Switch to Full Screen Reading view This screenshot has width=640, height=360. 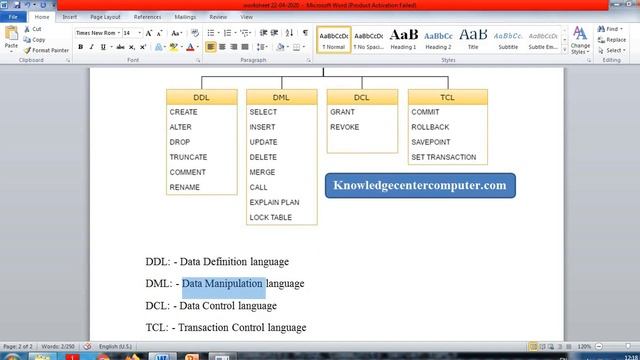(x=542, y=347)
